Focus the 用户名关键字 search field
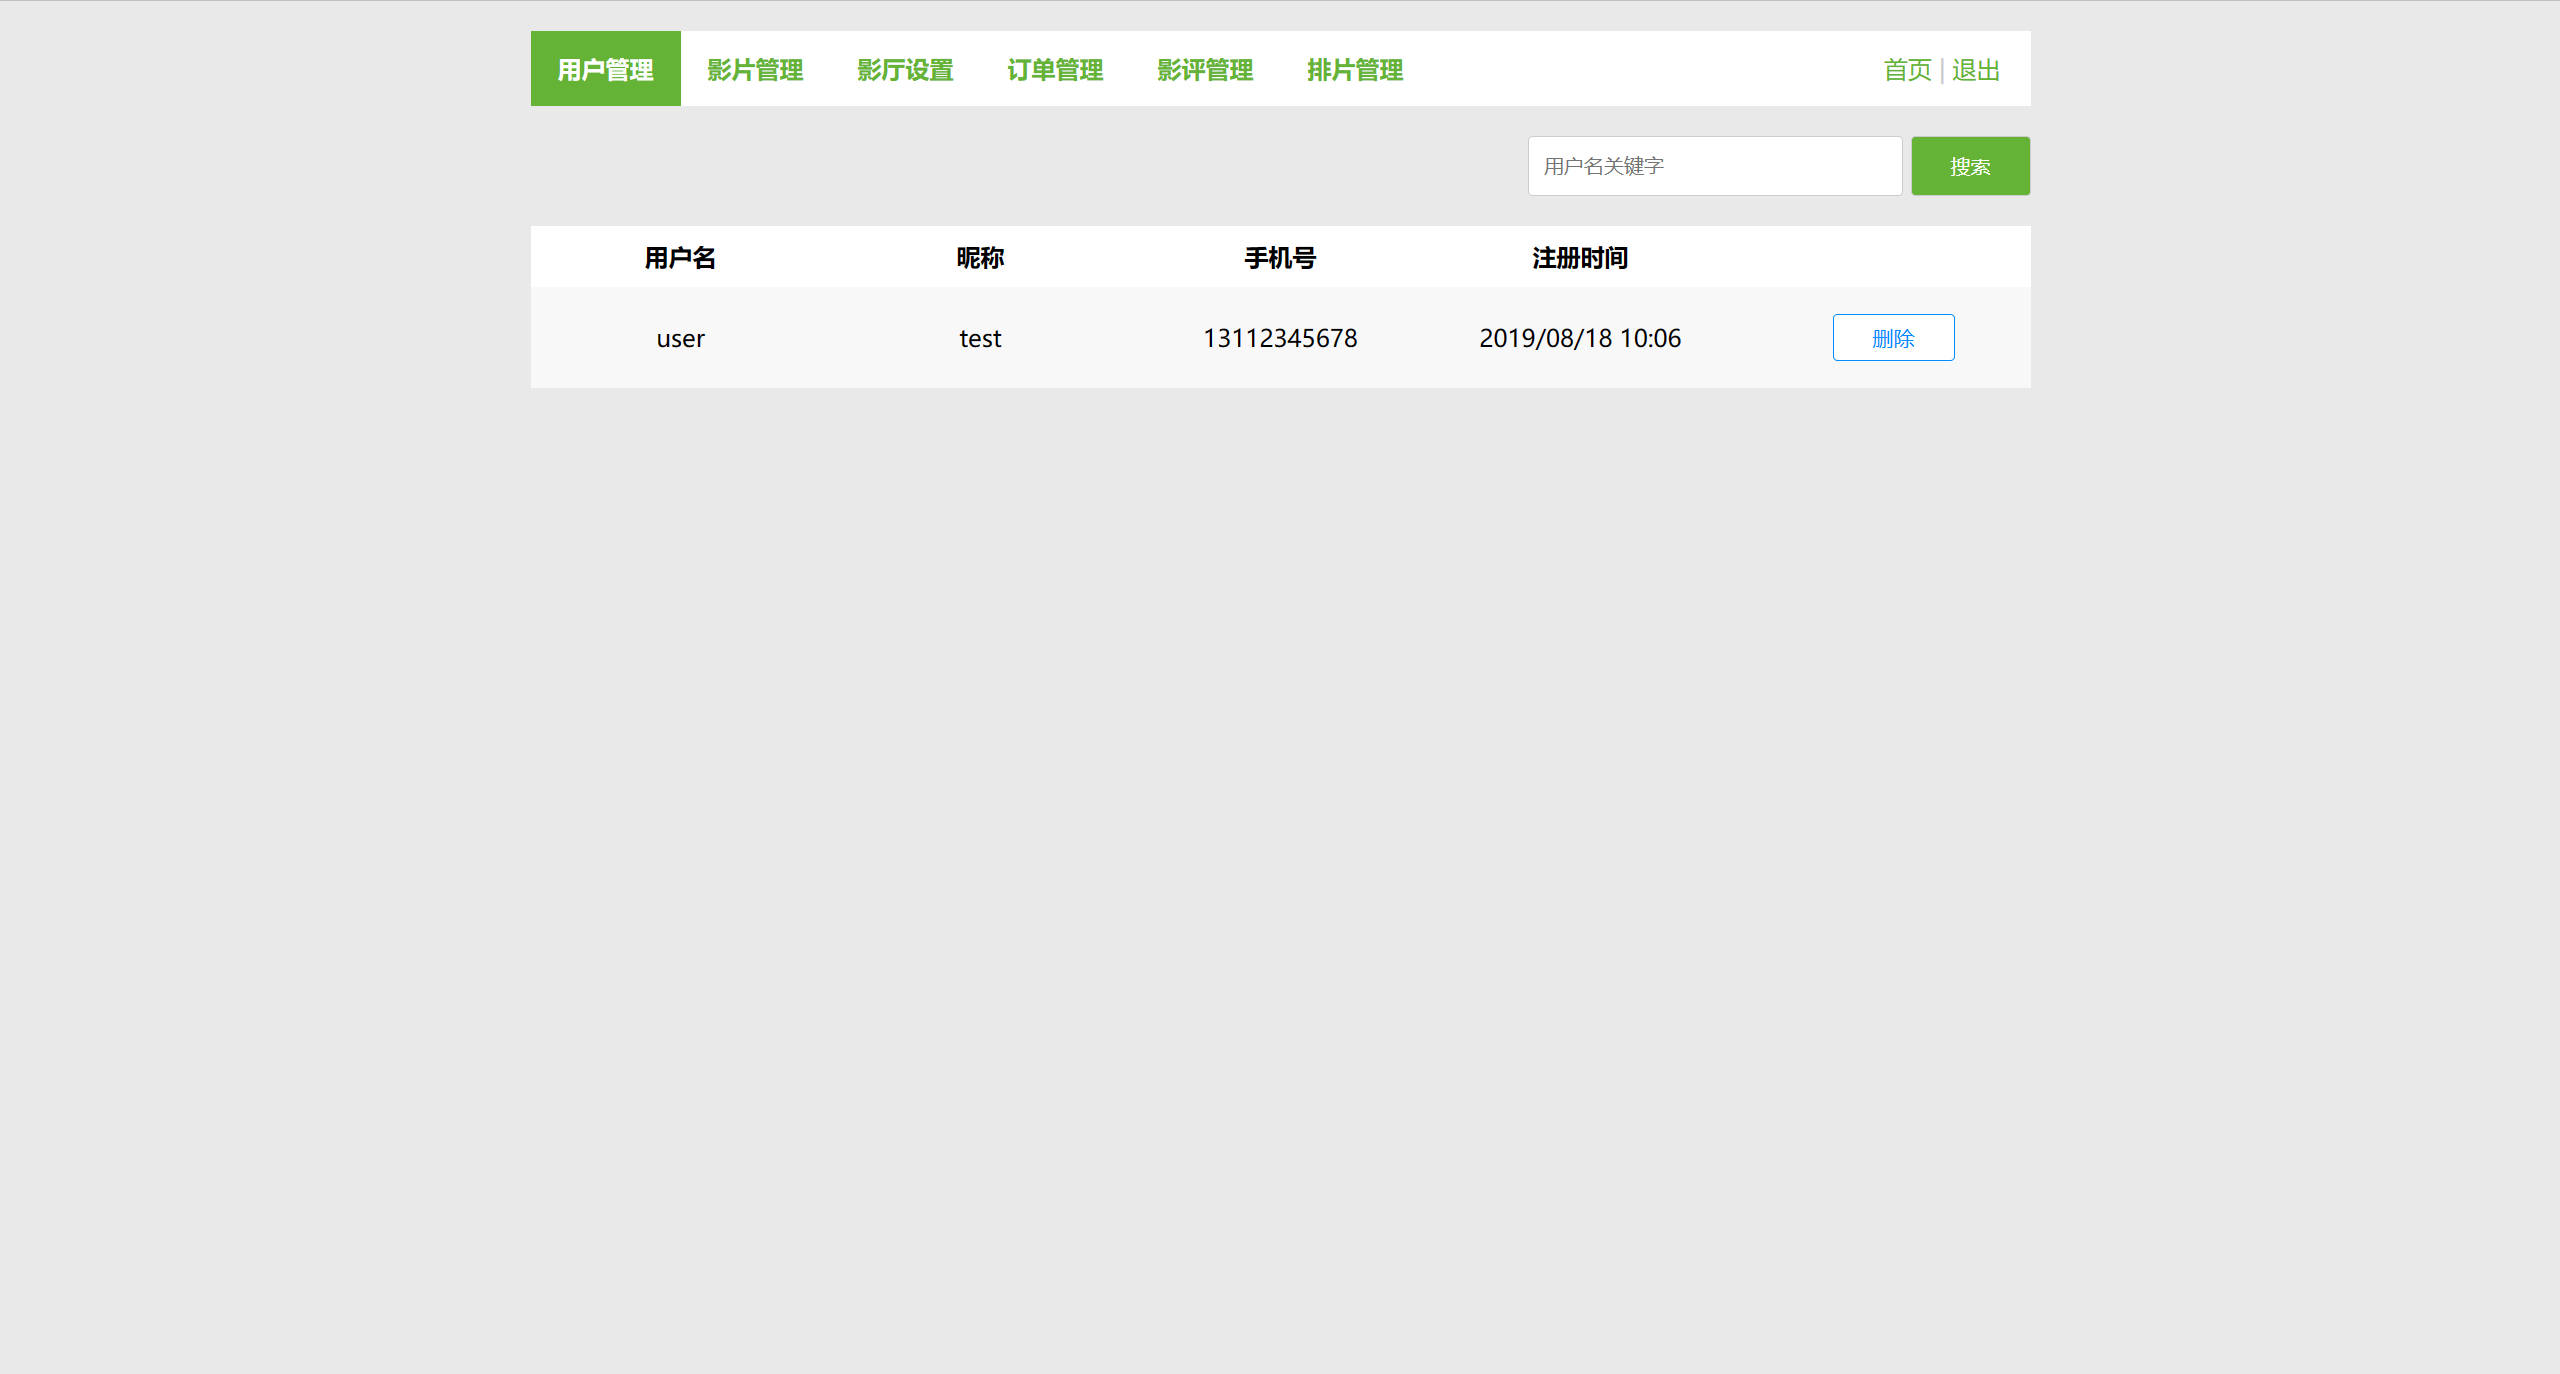 click(1714, 166)
